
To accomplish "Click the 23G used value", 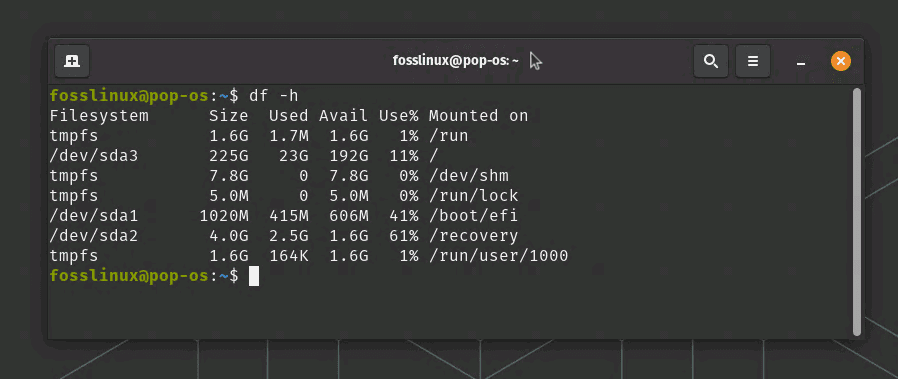I will point(294,156).
